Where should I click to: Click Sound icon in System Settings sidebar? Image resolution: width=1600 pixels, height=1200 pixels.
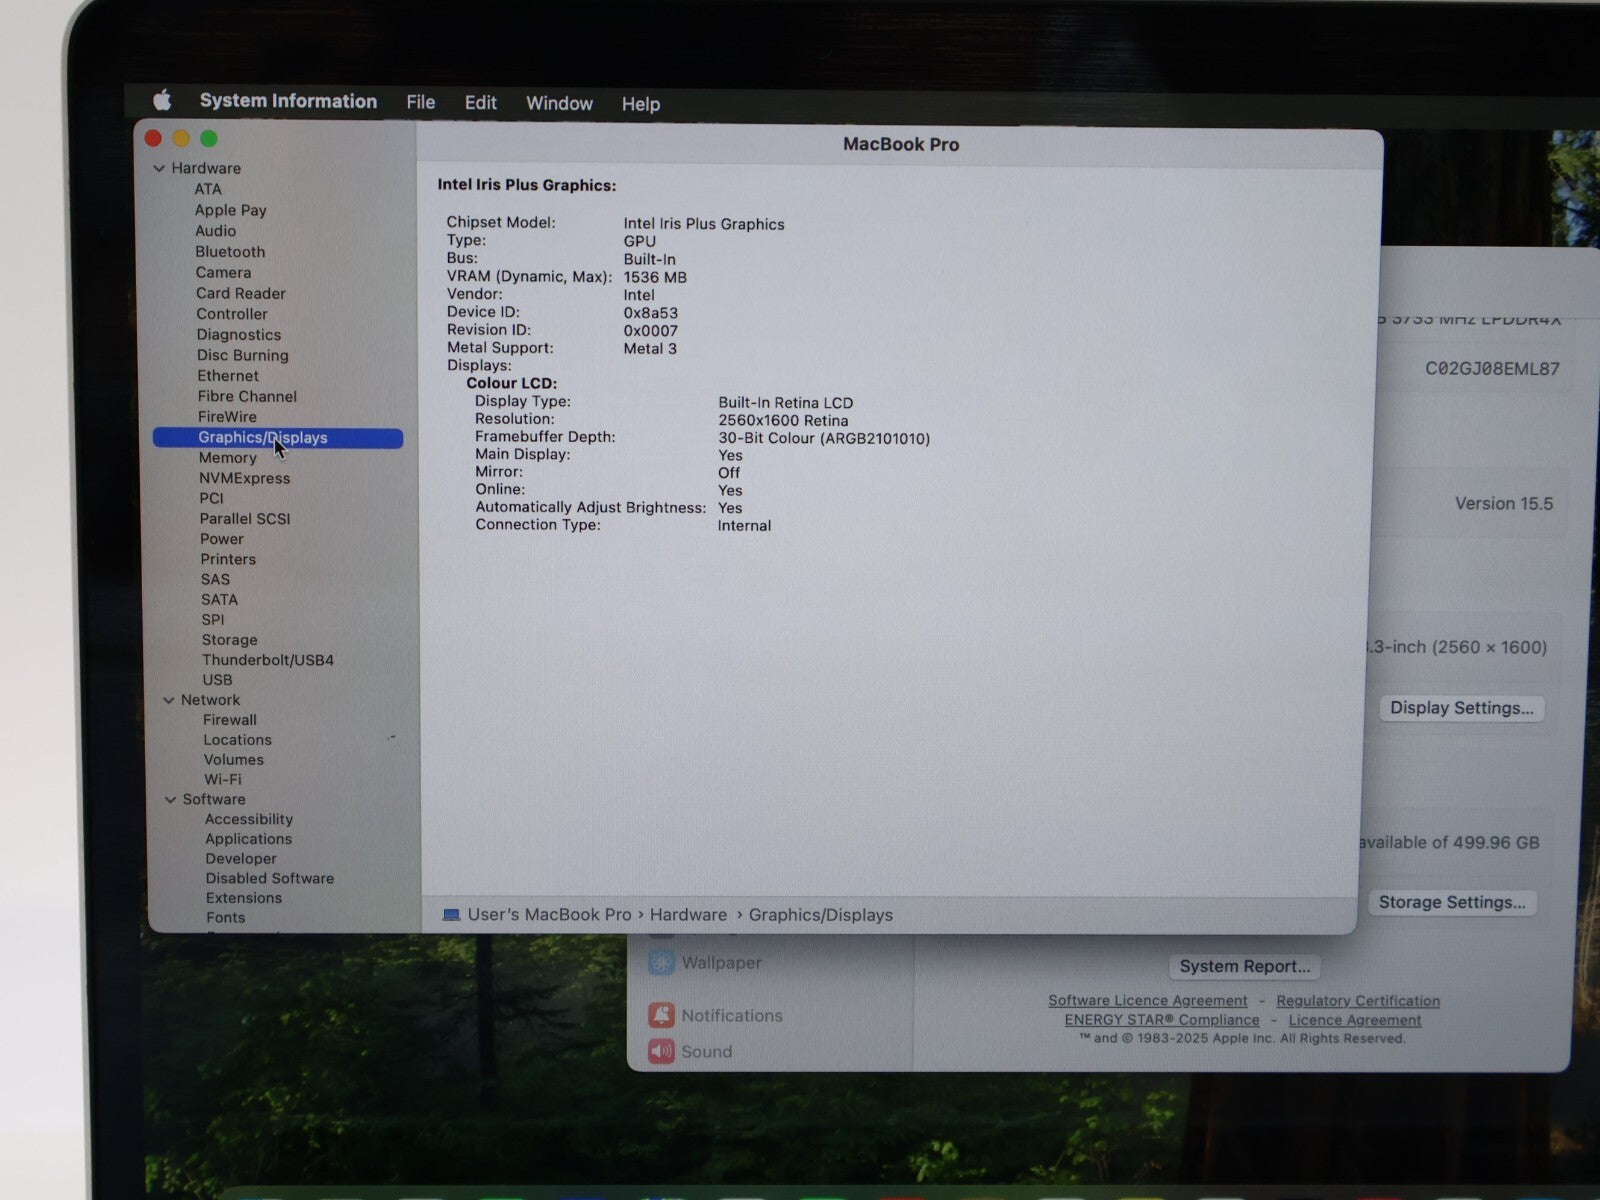click(x=661, y=1052)
